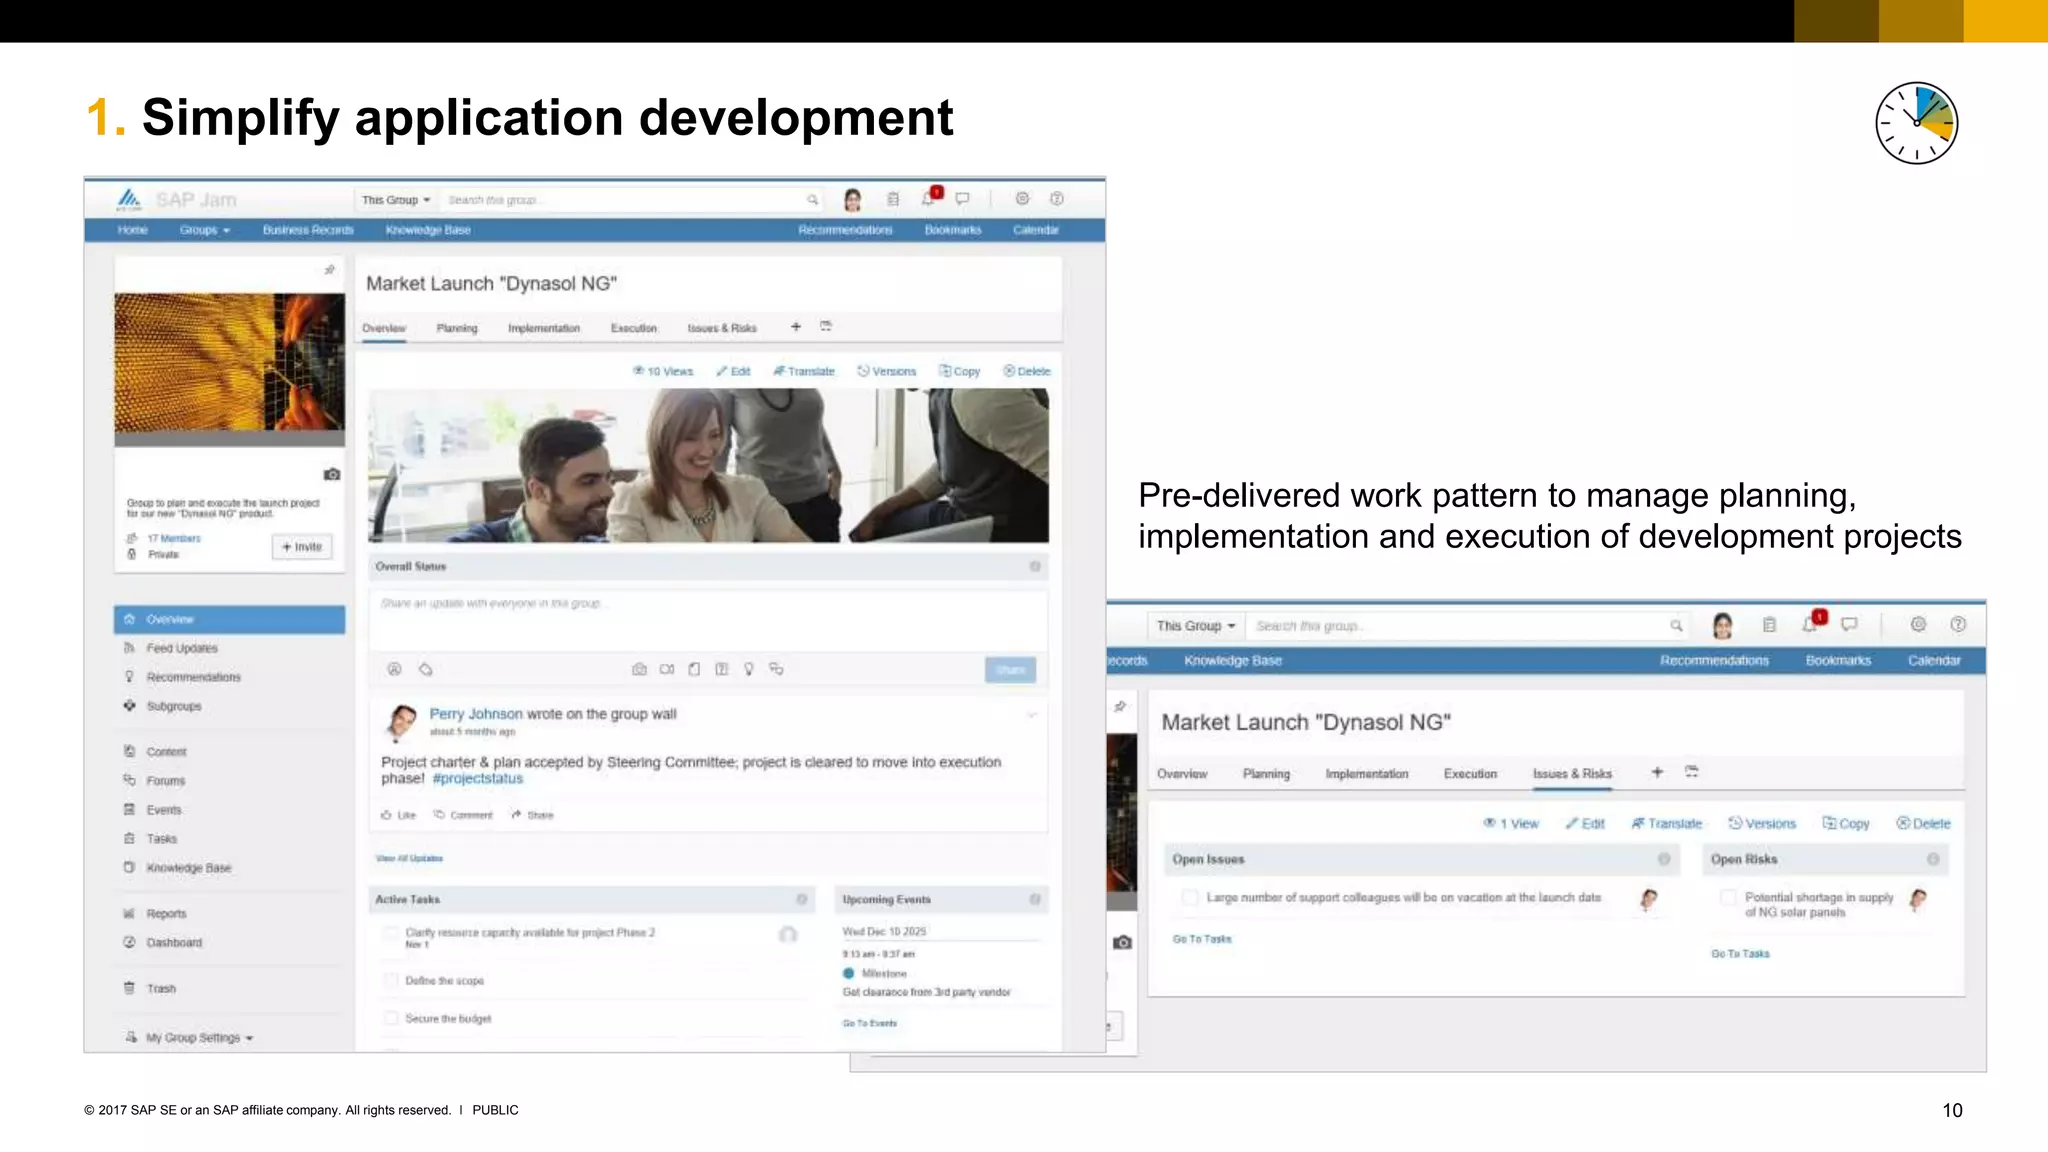The image size is (2048, 1152).
Task: Click the blue Share button
Action: coord(1010,670)
